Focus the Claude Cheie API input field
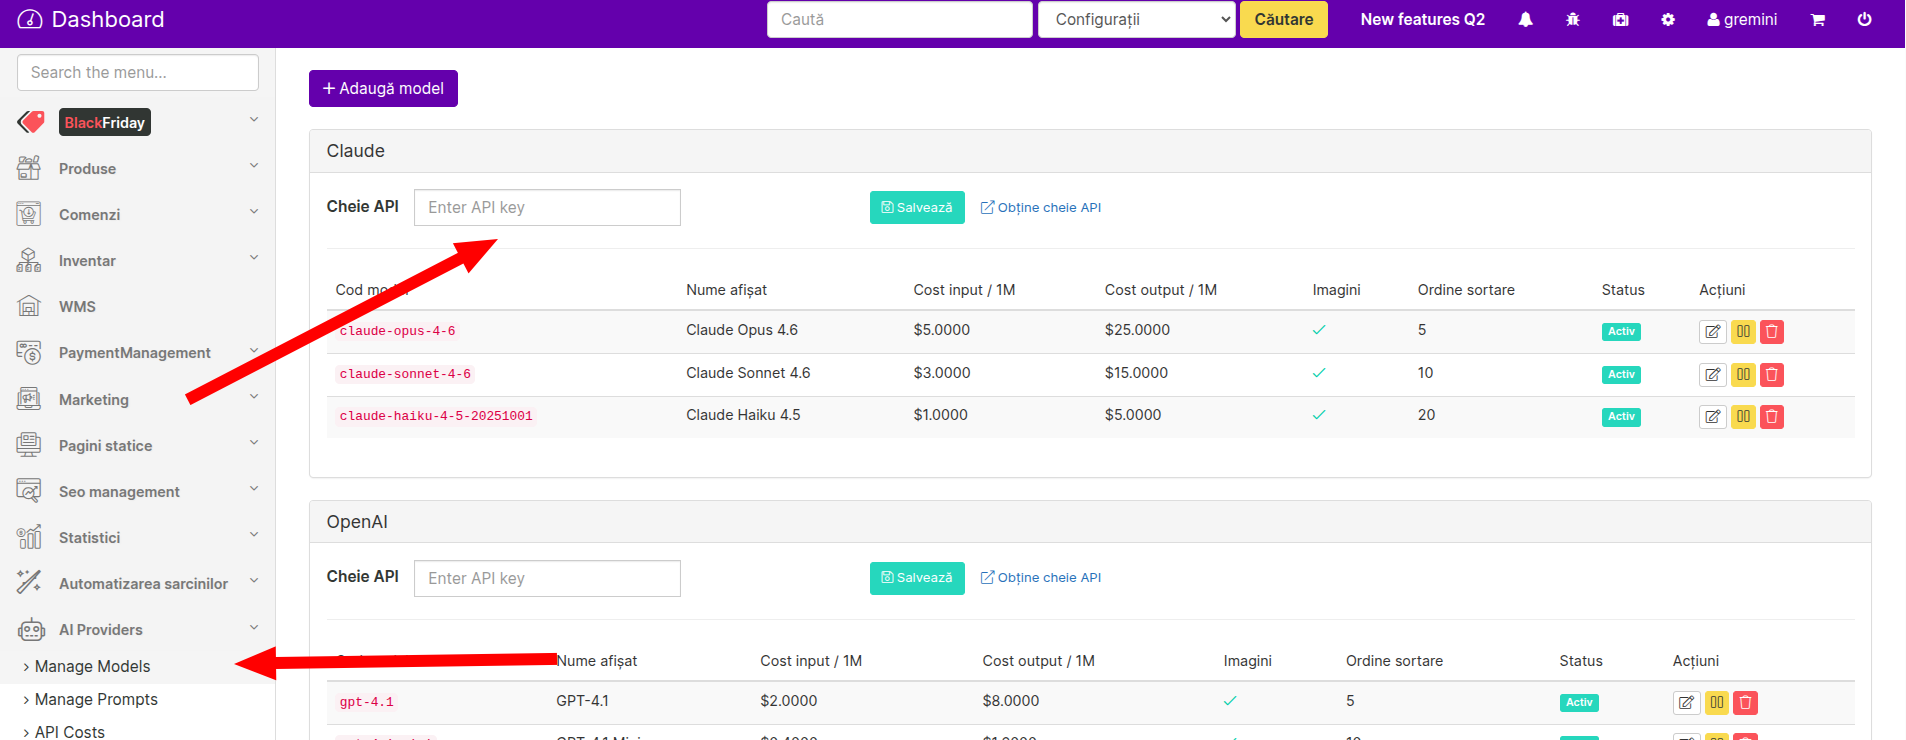 pos(547,208)
